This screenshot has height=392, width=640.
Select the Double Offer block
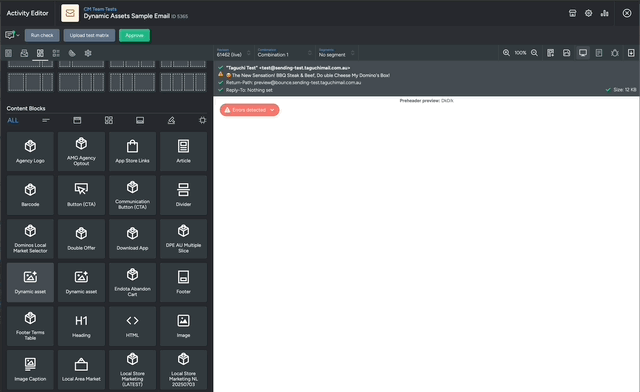[x=81, y=239]
